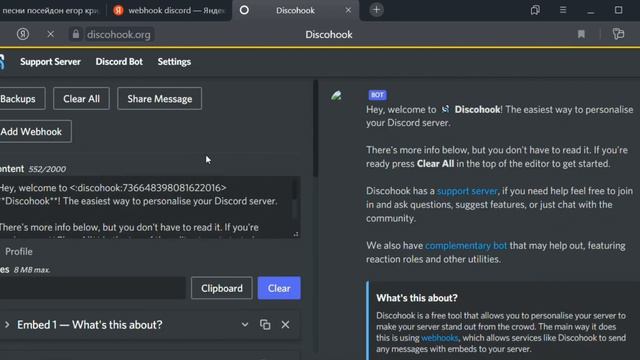This screenshot has width=640, height=360.
Task: Click the 'What's this about?' embed title
Action: pyautogui.click(x=417, y=298)
